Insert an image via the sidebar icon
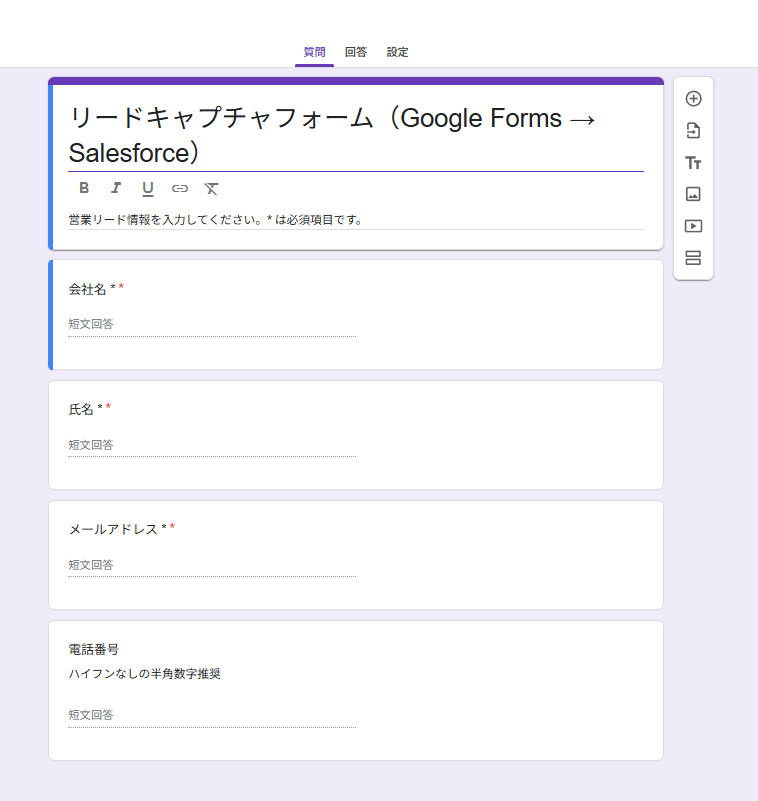758x801 pixels. click(693, 194)
